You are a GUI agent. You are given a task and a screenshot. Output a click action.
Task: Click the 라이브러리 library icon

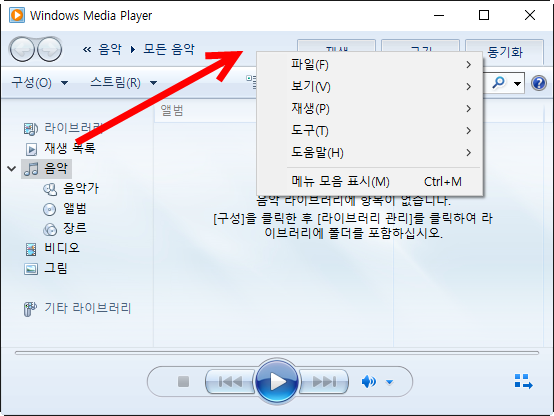pos(31,129)
